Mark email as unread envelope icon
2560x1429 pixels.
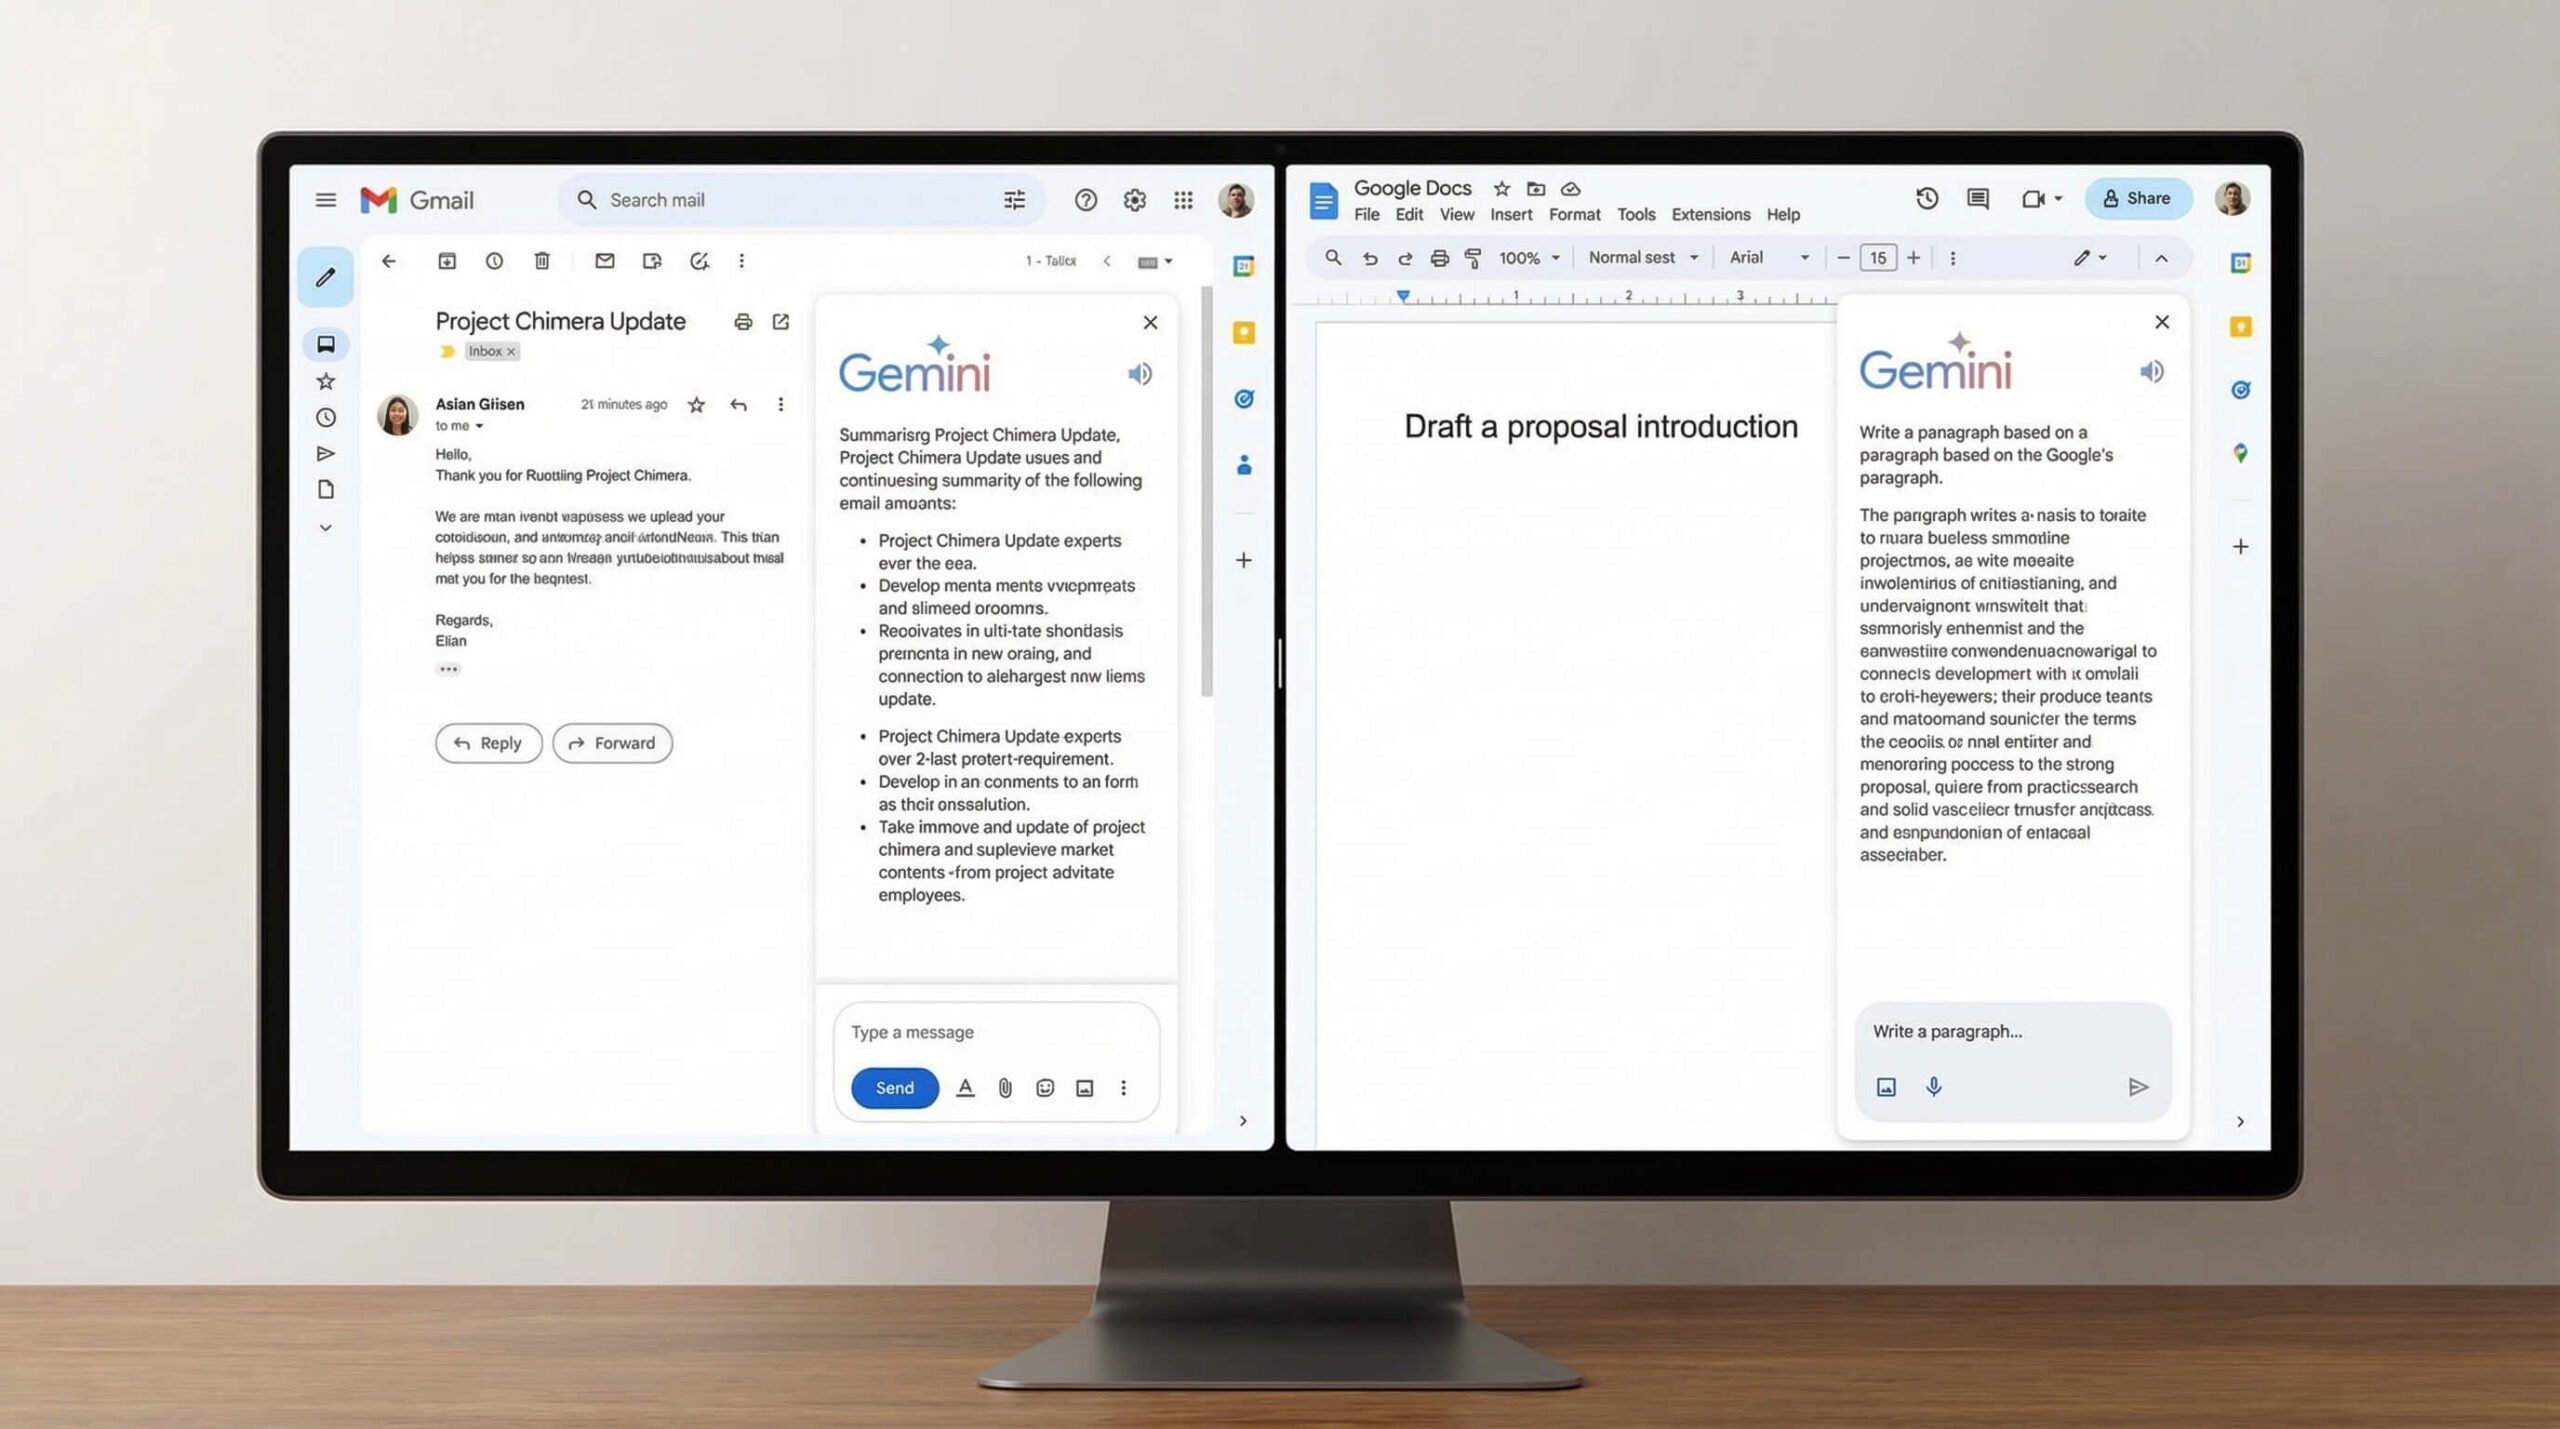coord(604,261)
